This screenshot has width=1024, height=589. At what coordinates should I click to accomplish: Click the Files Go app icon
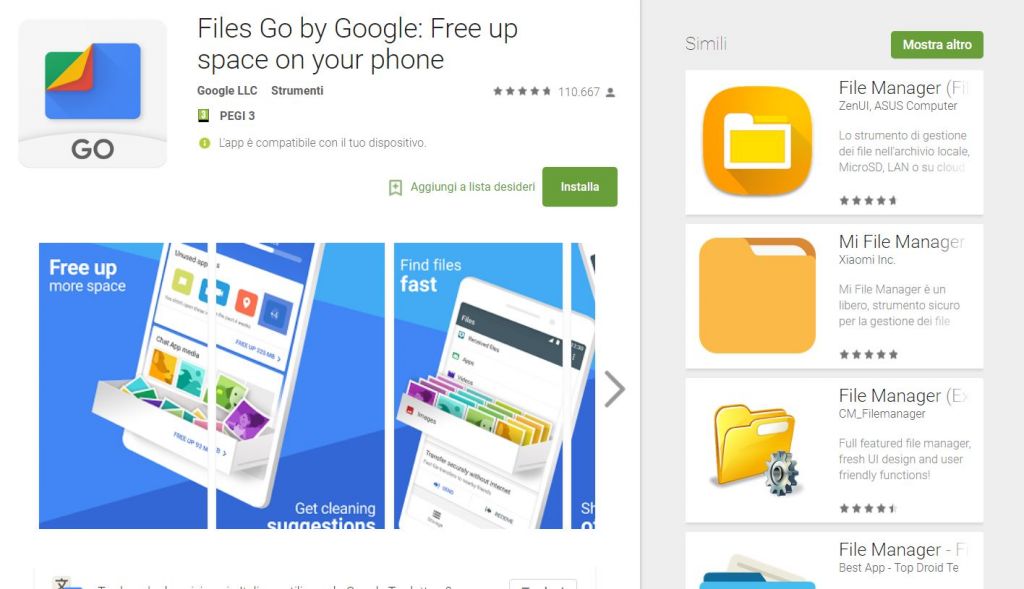pyautogui.click(x=93, y=93)
